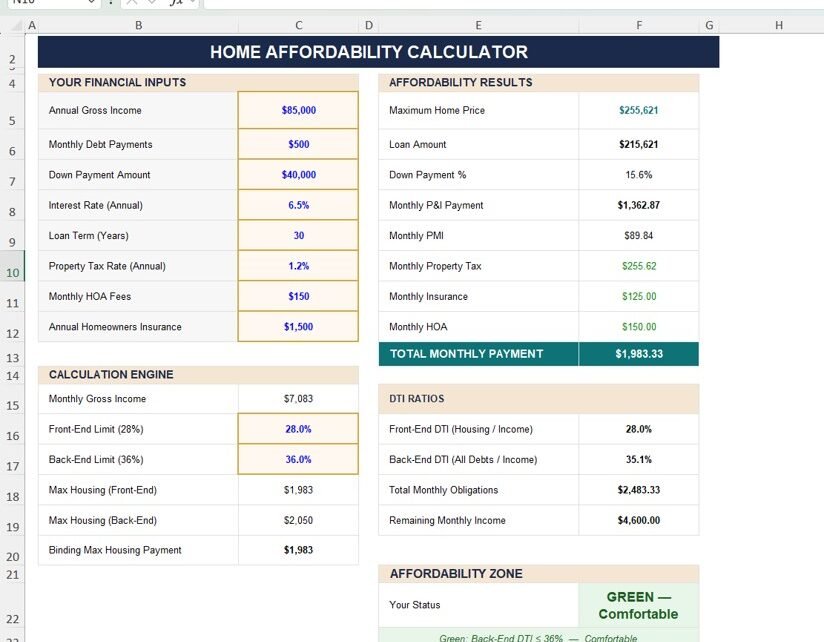Click the Annual Gross Income value $85,000
This screenshot has width=824, height=642.
(x=298, y=111)
